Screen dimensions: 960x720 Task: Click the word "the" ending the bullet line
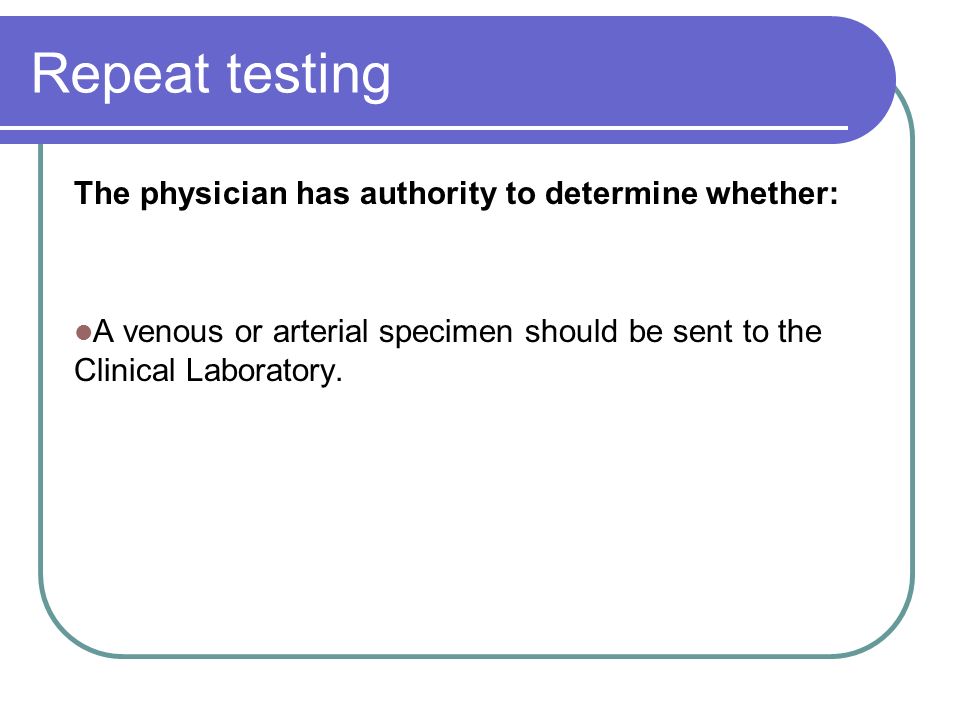coord(800,331)
